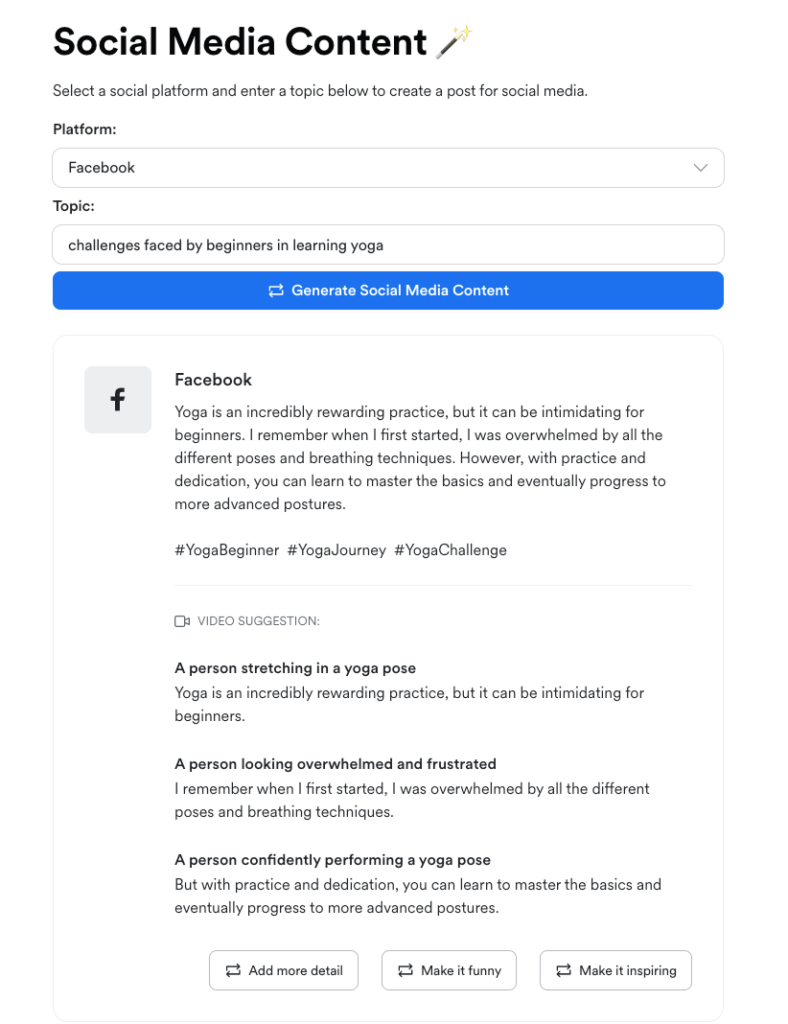Click the Social Media Content heading
788x1024 pixels.
tap(240, 42)
